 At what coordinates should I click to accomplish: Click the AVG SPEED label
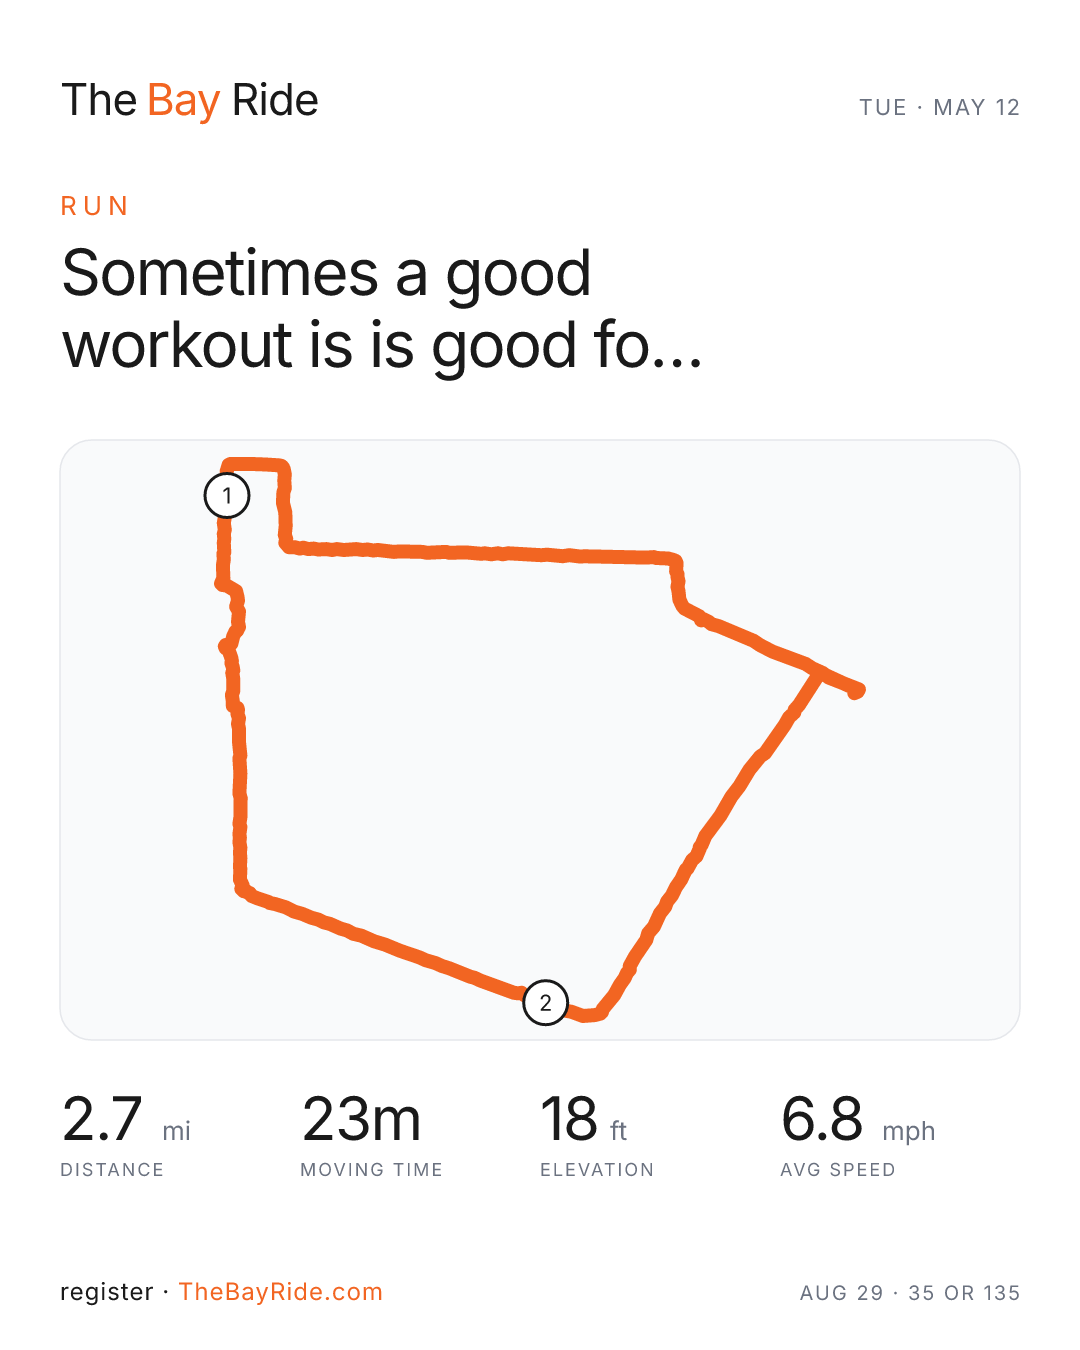click(x=838, y=1169)
